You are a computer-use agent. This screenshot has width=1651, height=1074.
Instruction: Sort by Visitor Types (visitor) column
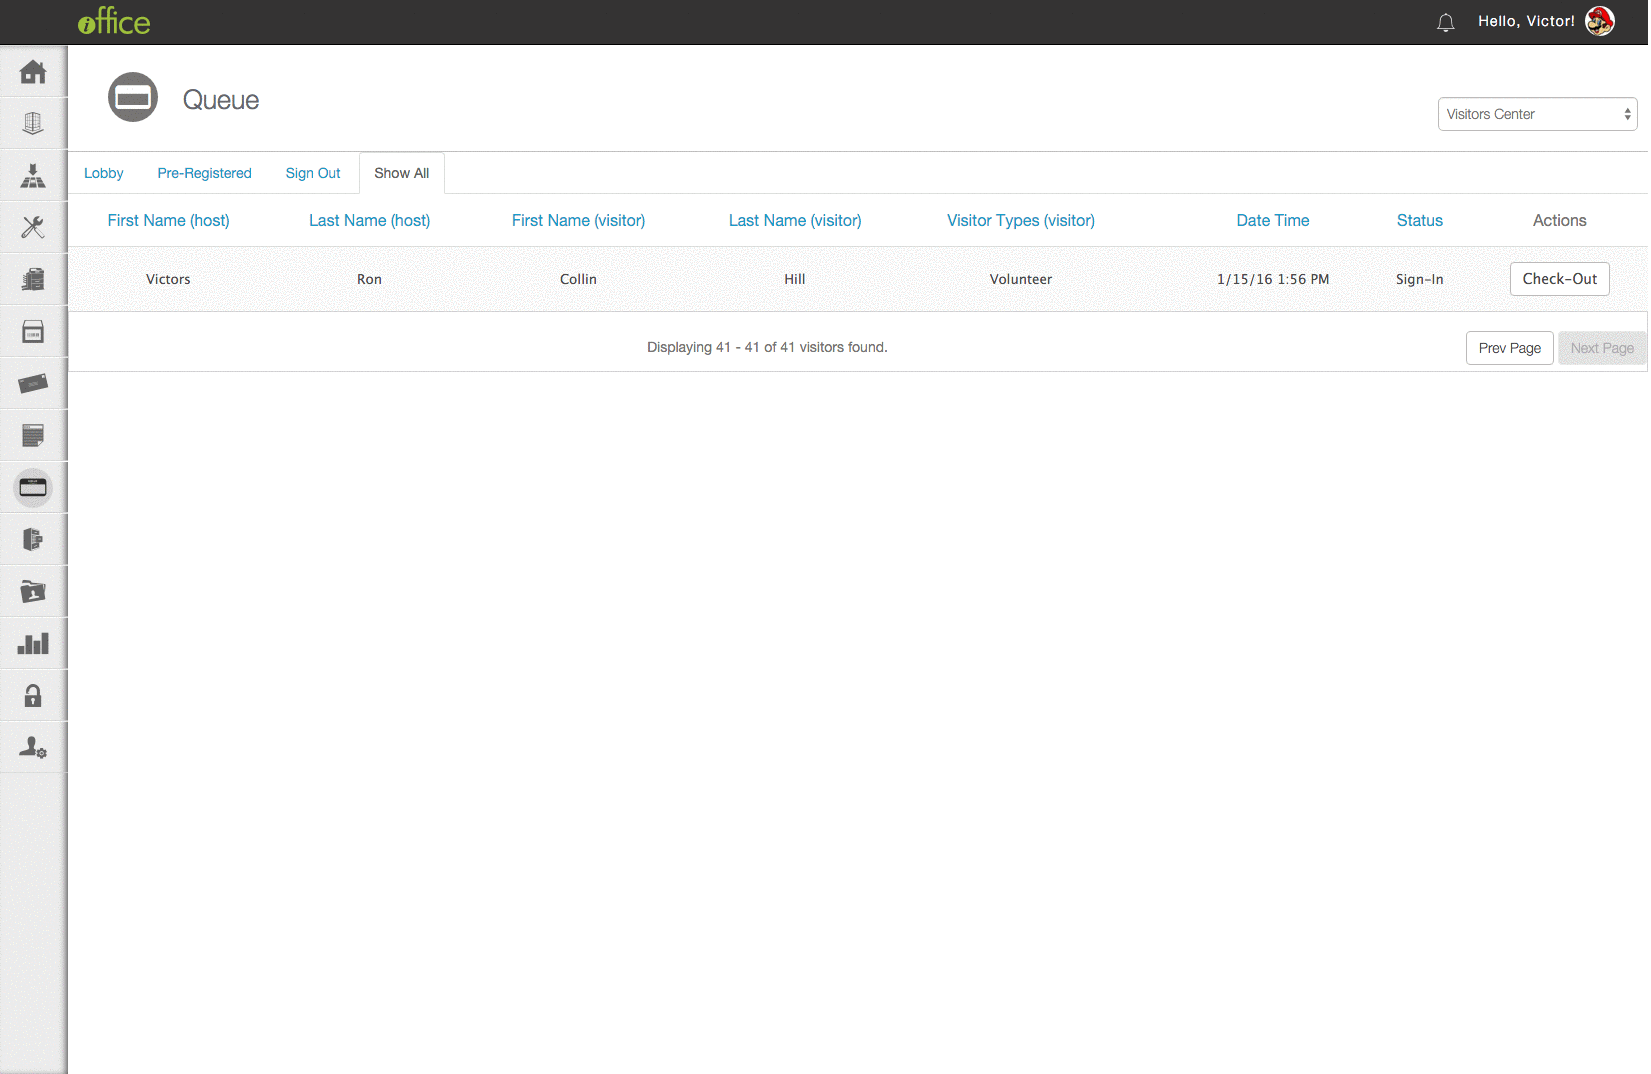1020,220
